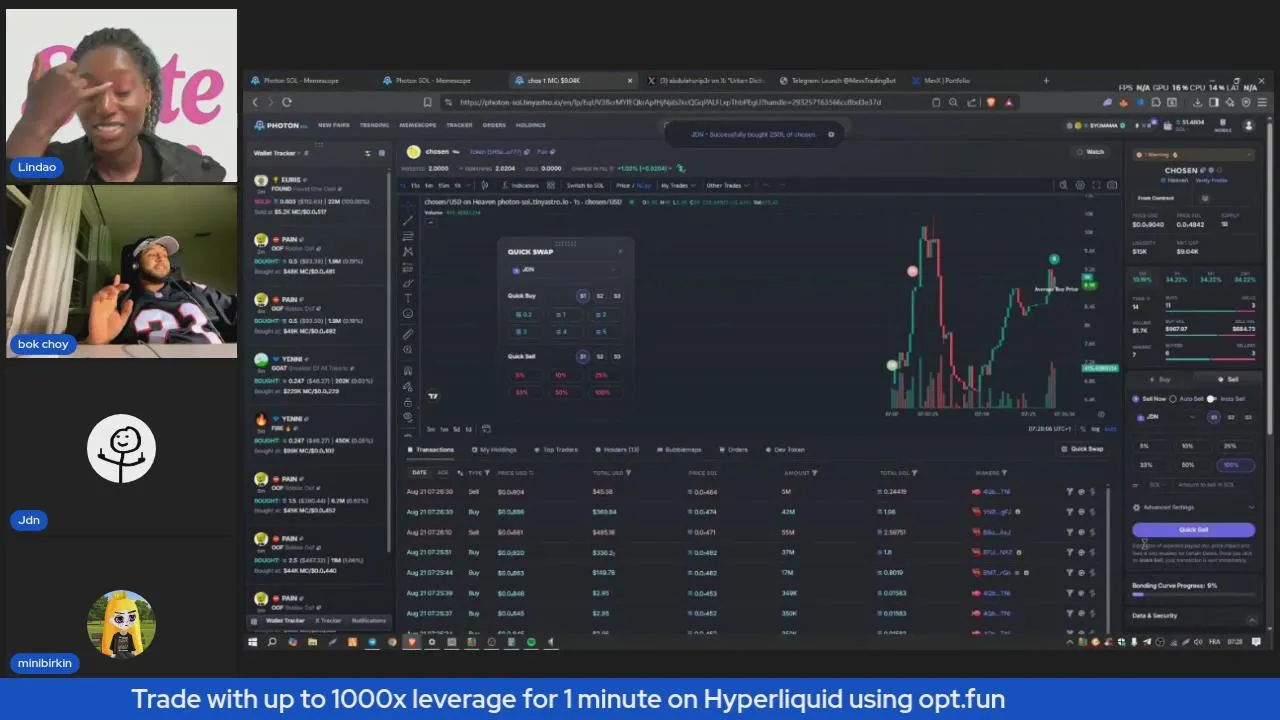Open browser downloads icon
Screen dimensions: 1280x720
(1199, 102)
